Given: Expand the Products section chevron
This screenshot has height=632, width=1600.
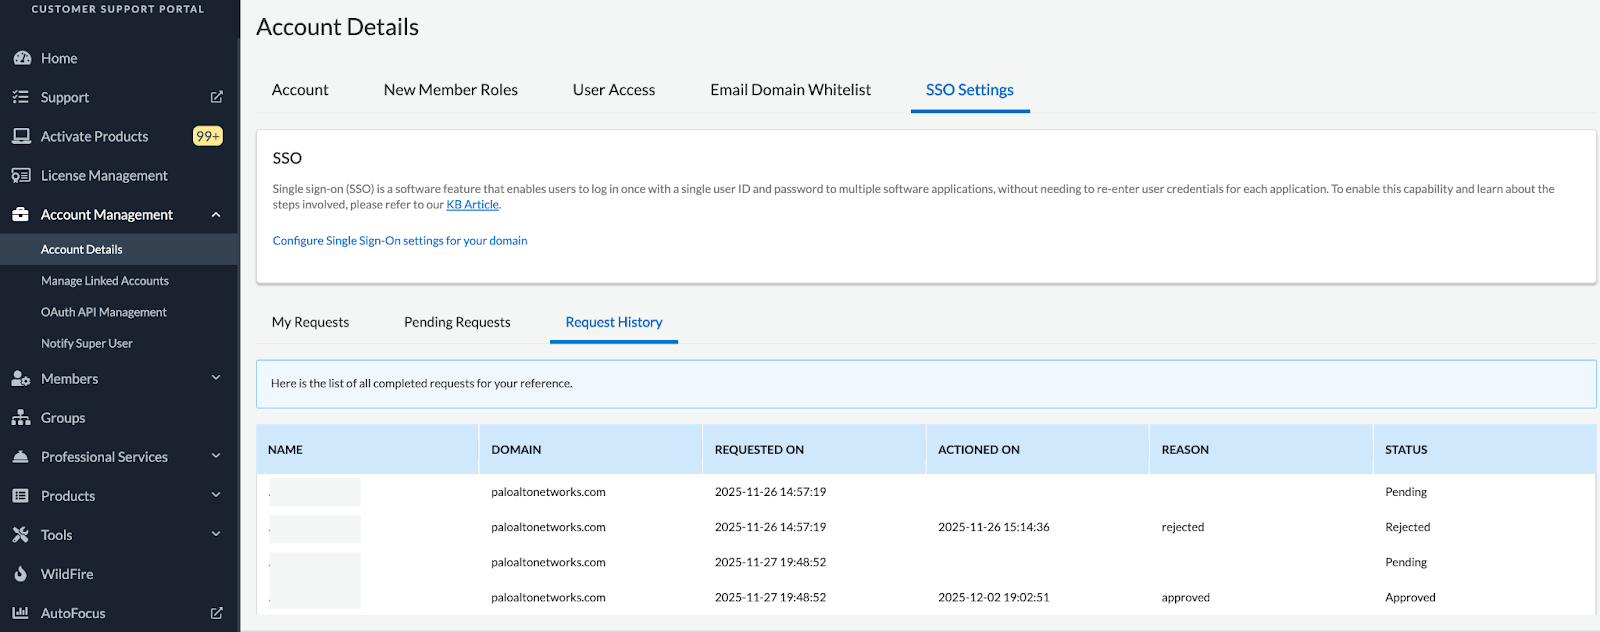Looking at the screenshot, I should (216, 495).
